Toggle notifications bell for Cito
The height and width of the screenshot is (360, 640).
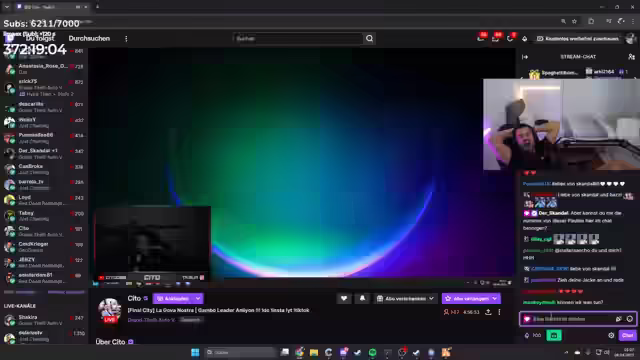click(362, 298)
